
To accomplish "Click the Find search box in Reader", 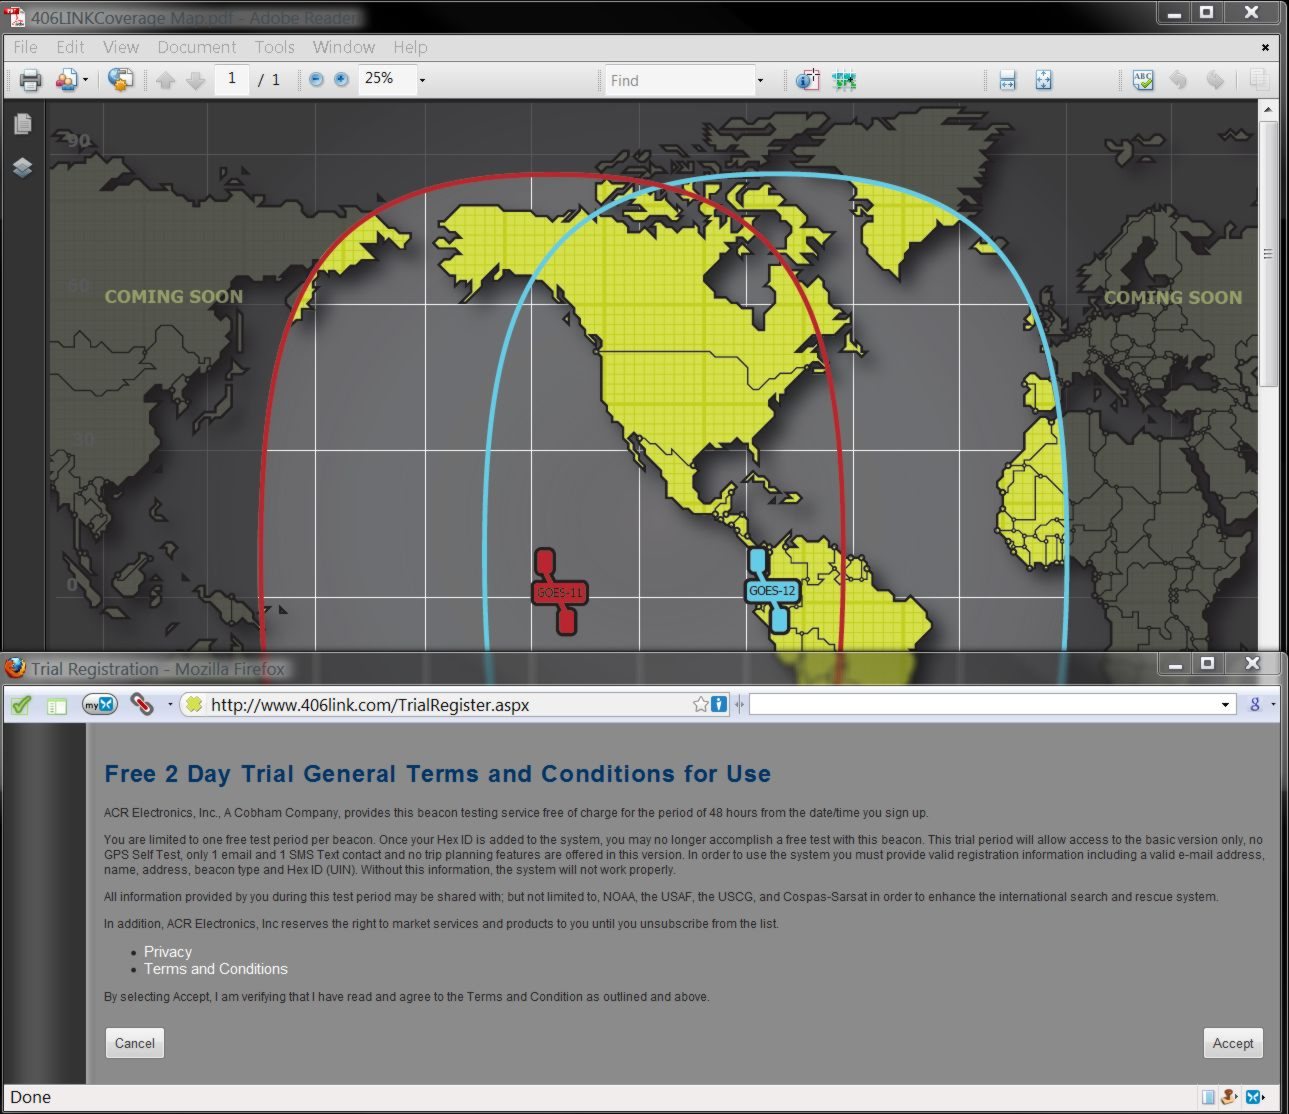I will click(x=679, y=80).
